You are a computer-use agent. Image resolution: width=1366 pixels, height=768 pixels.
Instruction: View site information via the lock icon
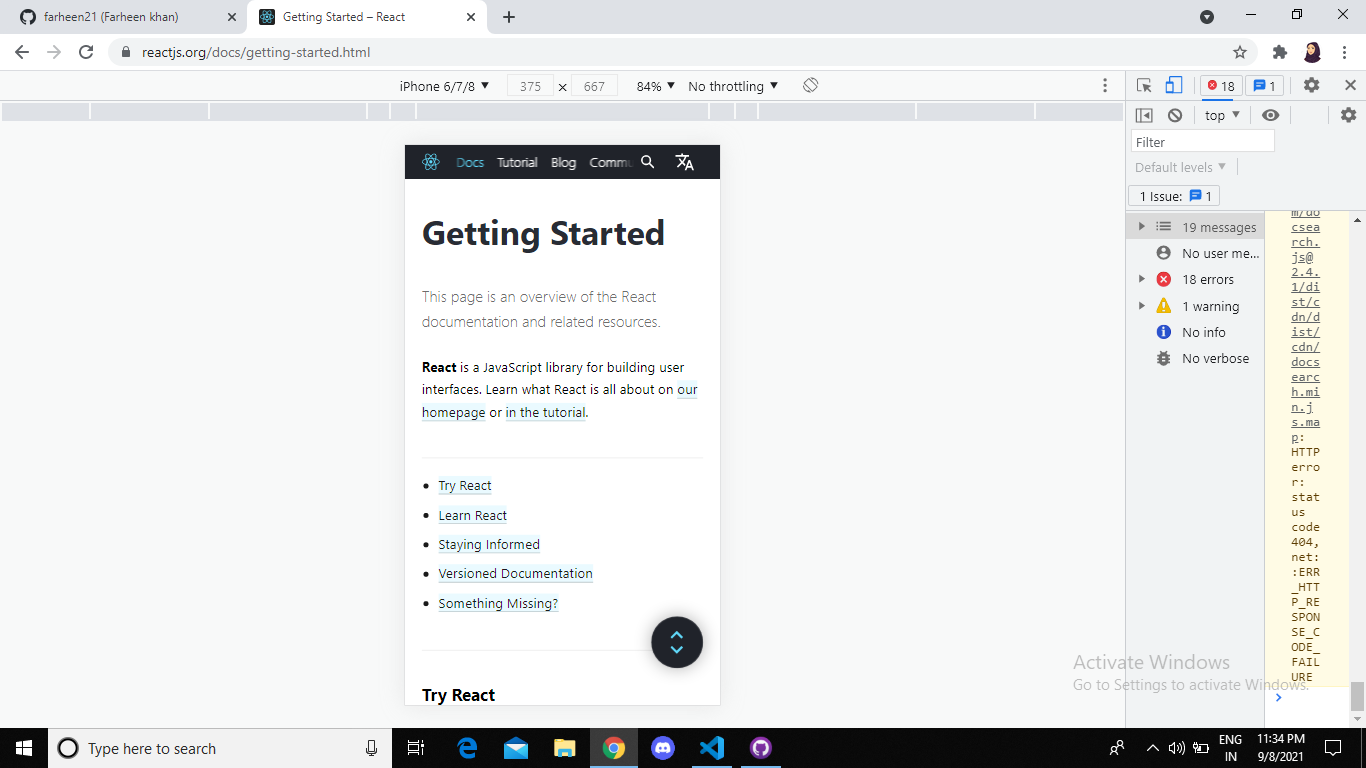point(126,52)
